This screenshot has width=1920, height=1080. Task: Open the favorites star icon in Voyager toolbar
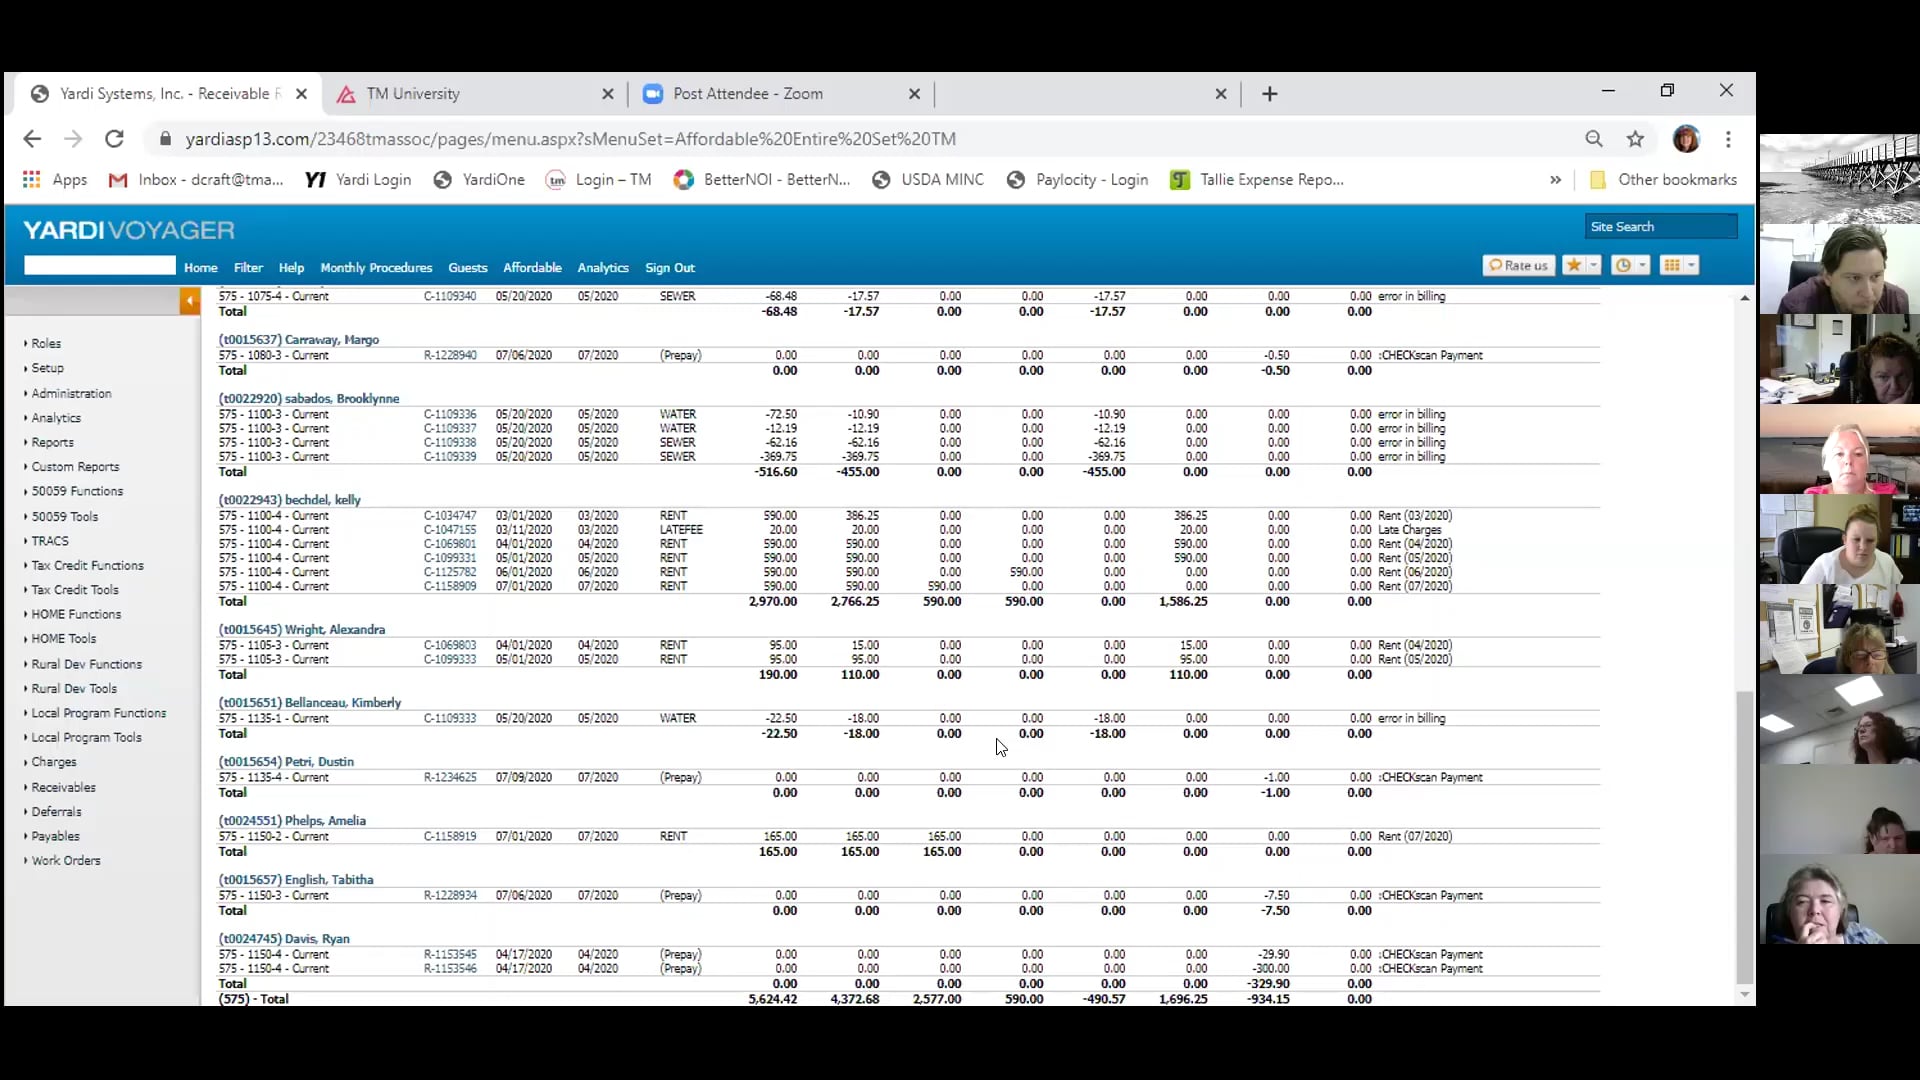[x=1575, y=265]
